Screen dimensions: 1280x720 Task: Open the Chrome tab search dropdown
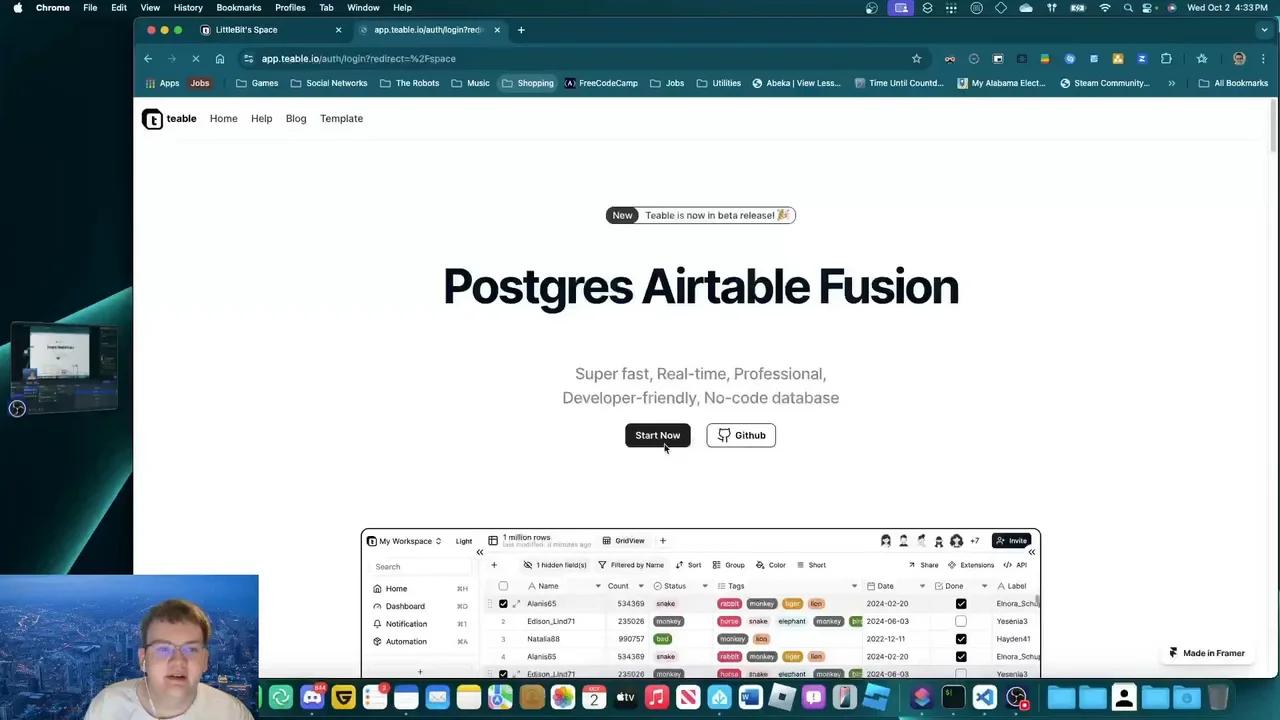coord(1264,30)
